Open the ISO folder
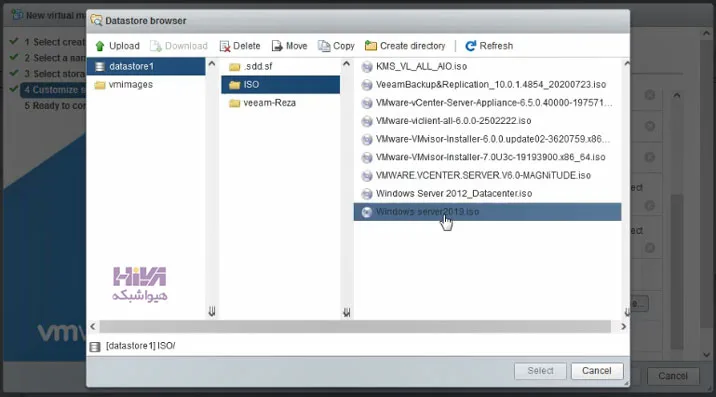The image size is (716, 397). click(x=280, y=85)
